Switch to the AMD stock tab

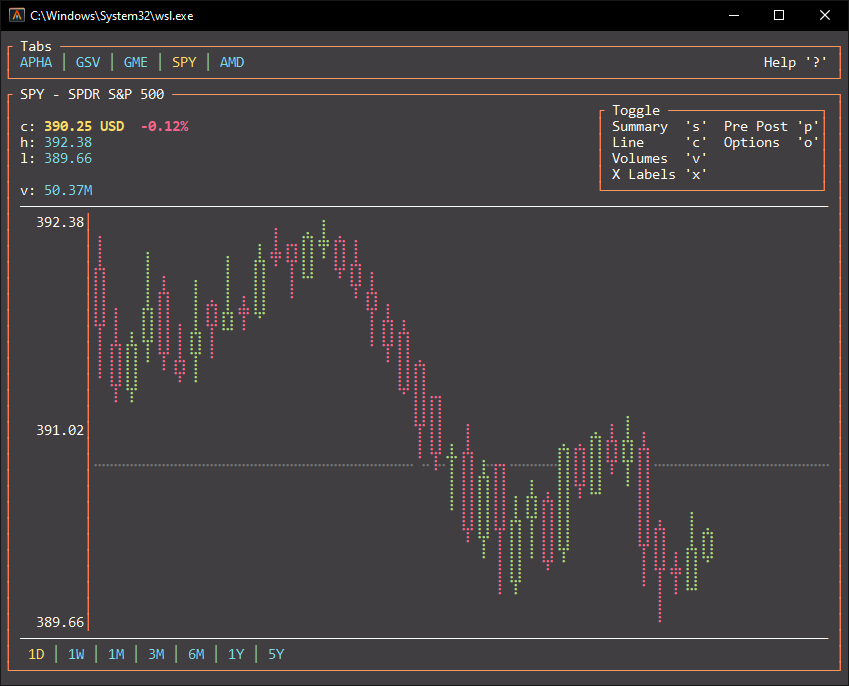(x=232, y=62)
